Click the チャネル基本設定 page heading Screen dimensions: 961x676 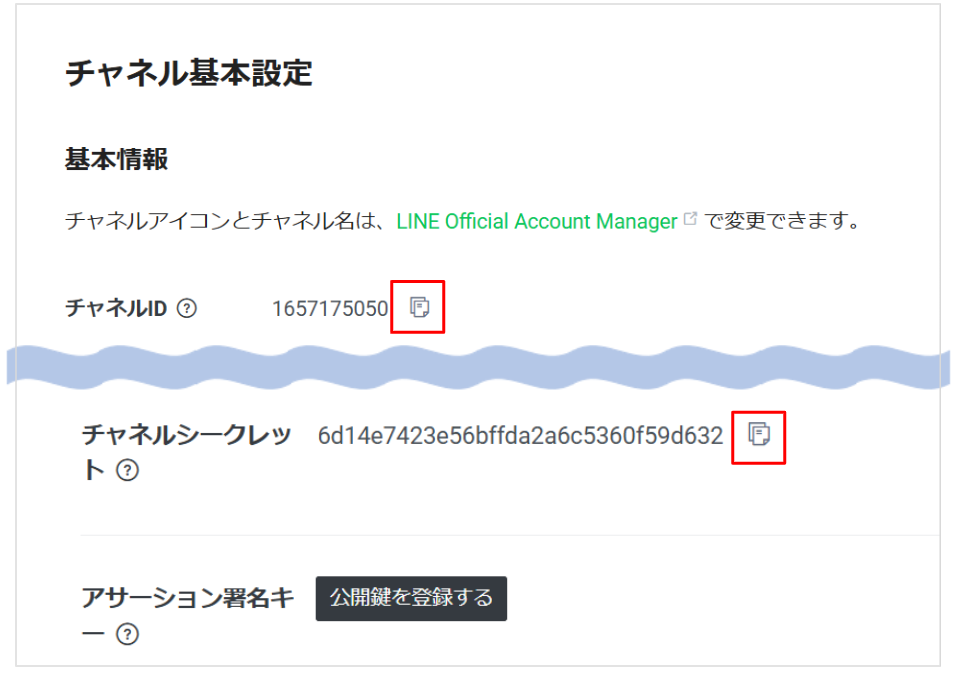[x=188, y=74]
